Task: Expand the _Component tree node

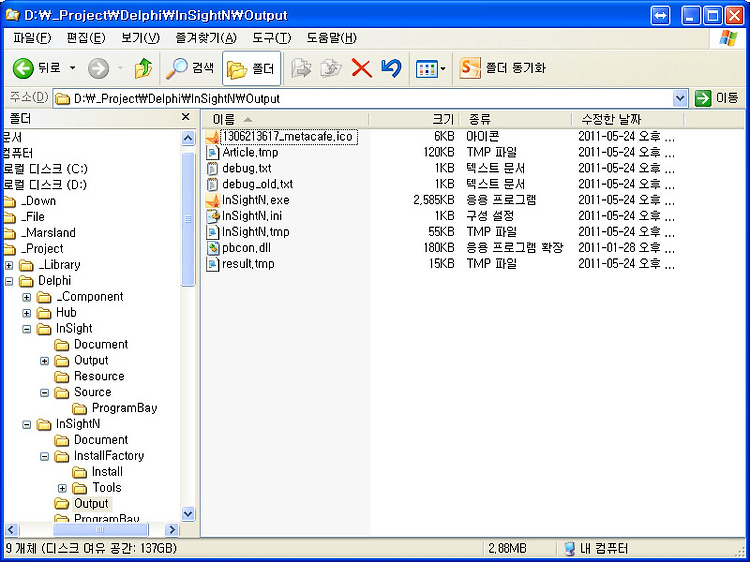Action: pos(27,297)
